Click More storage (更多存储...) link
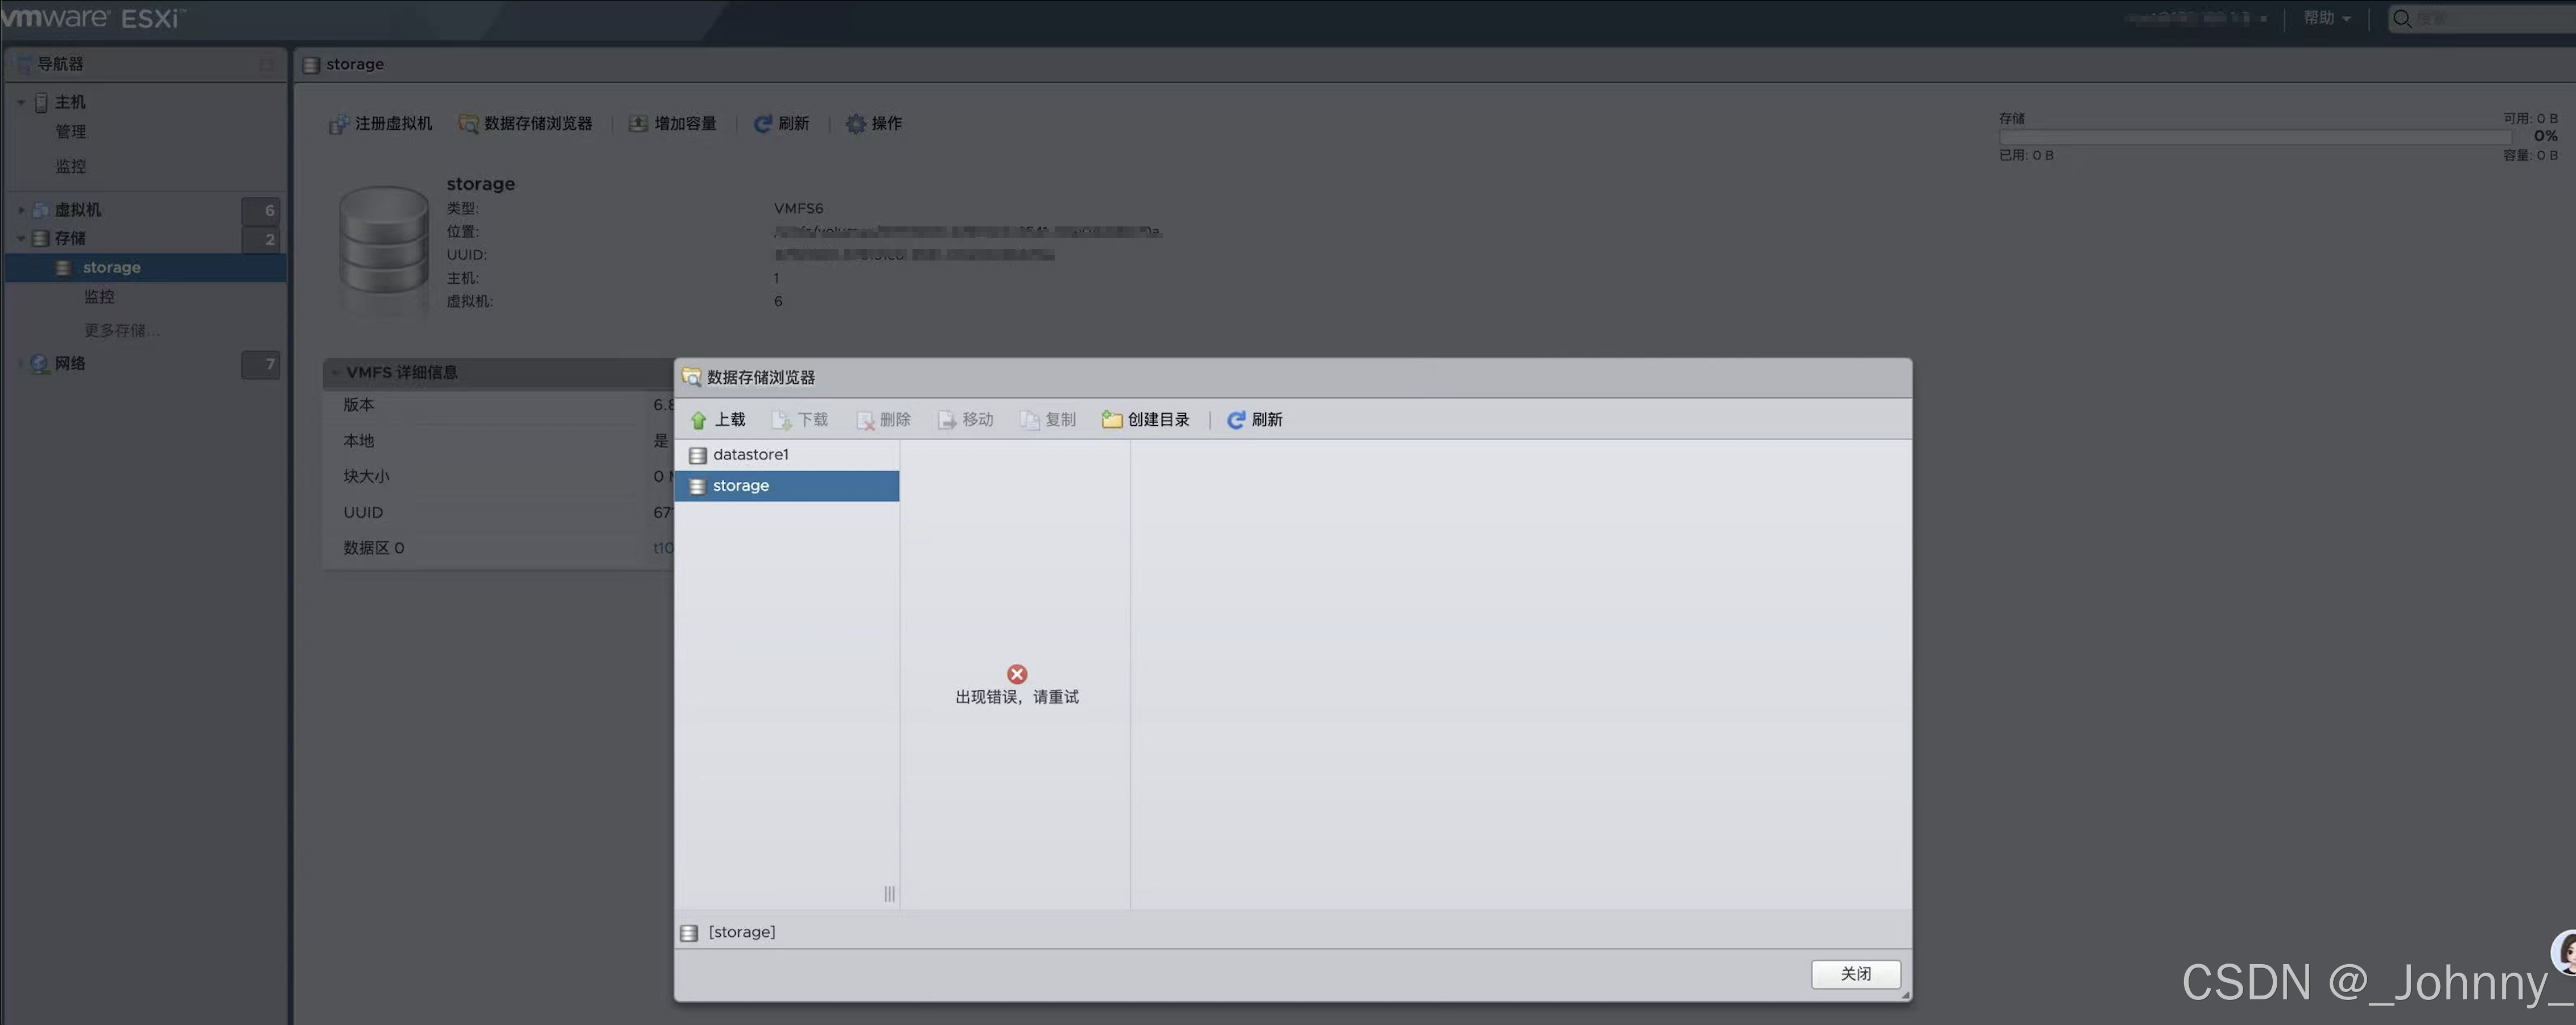Screen dimensions: 2576x1025 [121, 331]
